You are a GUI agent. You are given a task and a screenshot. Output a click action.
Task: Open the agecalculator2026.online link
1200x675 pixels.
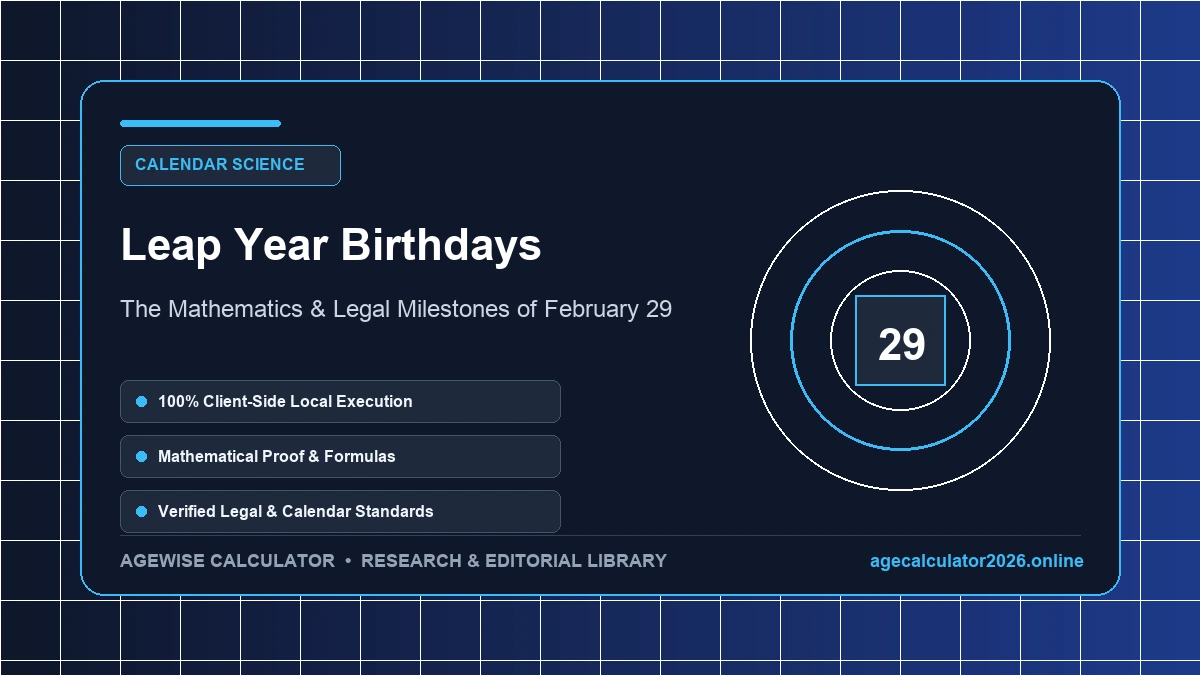[977, 561]
